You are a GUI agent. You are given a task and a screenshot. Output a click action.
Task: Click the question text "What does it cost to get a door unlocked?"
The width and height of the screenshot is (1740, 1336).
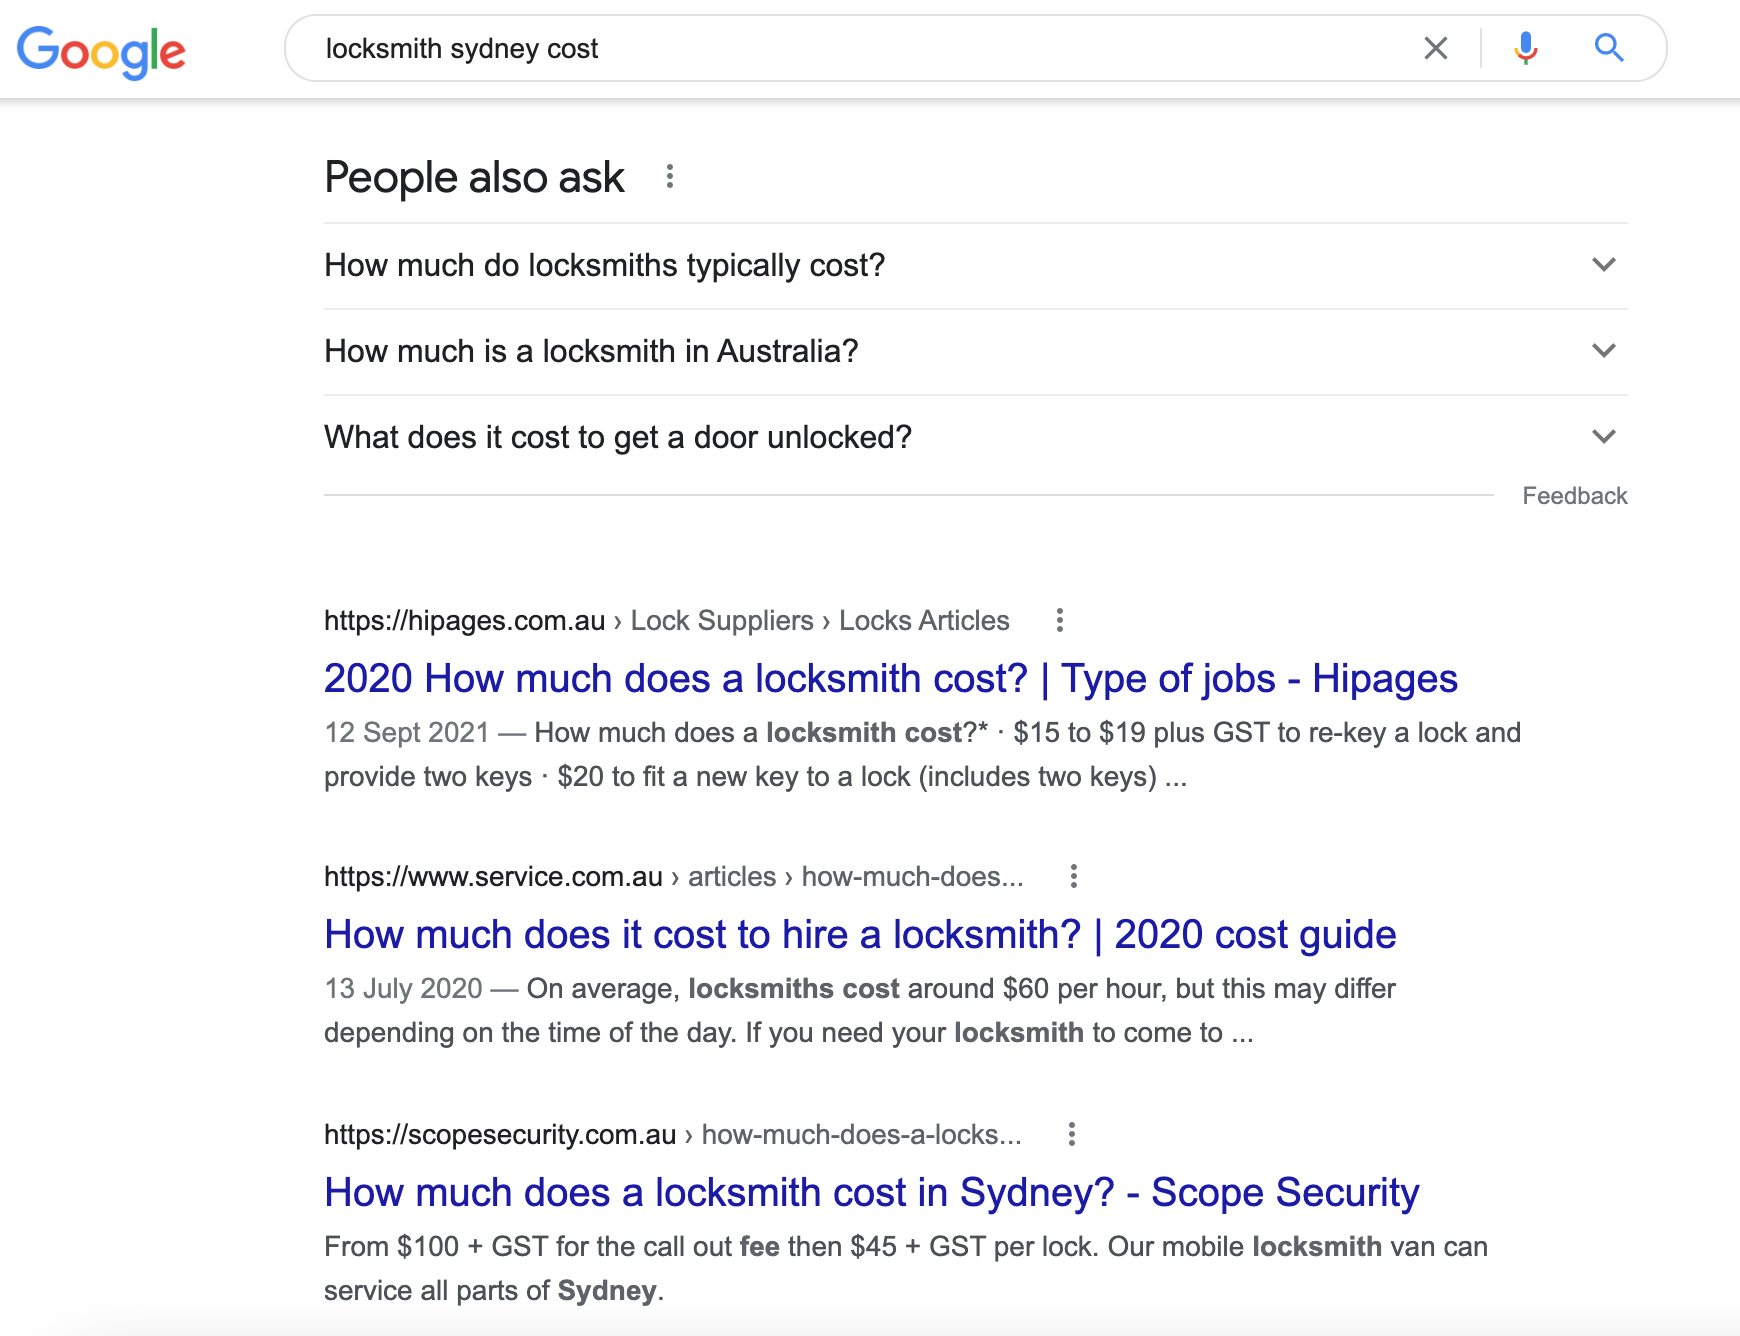click(x=618, y=437)
